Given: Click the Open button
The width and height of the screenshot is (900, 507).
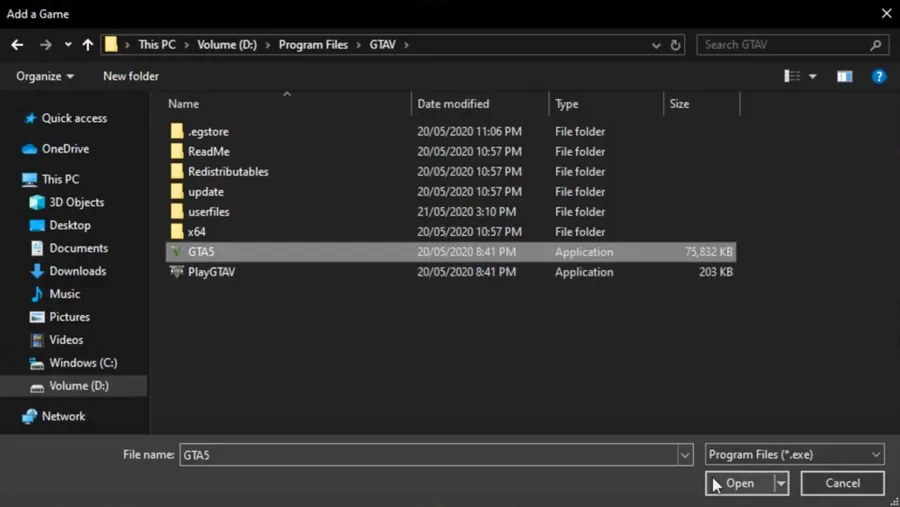Looking at the screenshot, I should pyautogui.click(x=740, y=483).
